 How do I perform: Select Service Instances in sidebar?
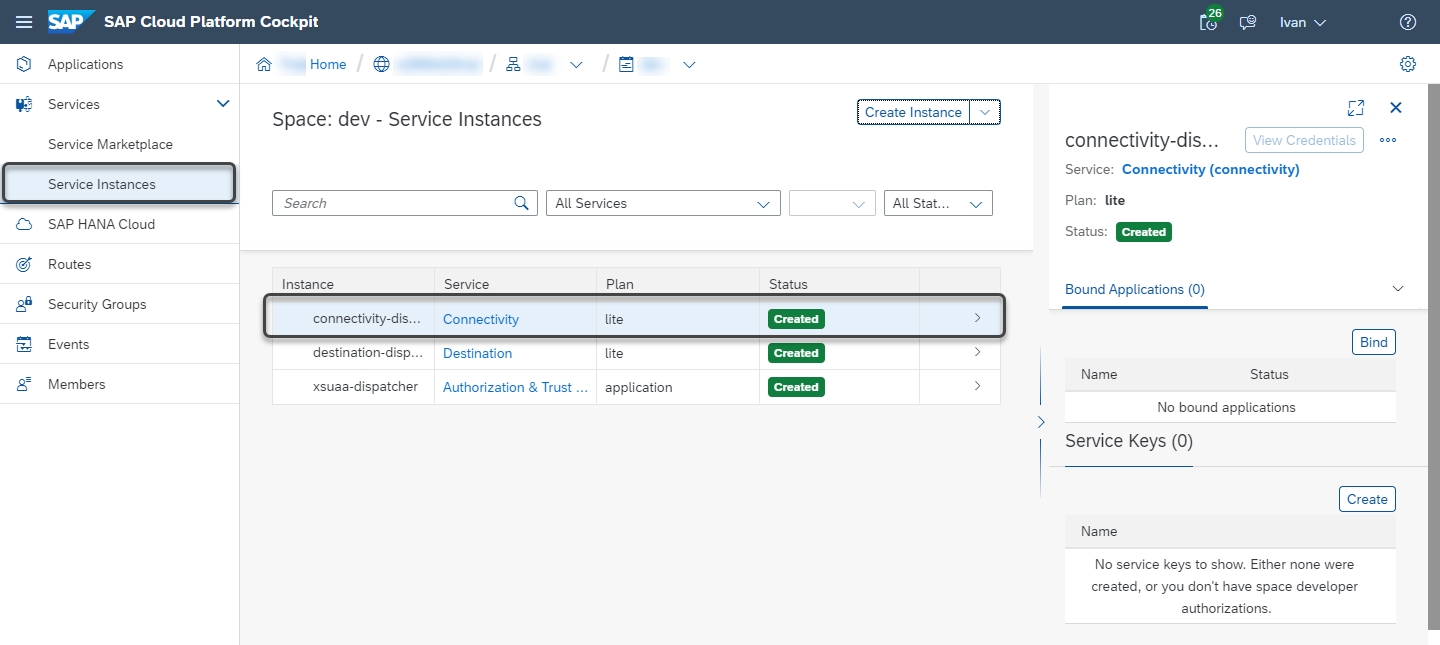click(119, 184)
